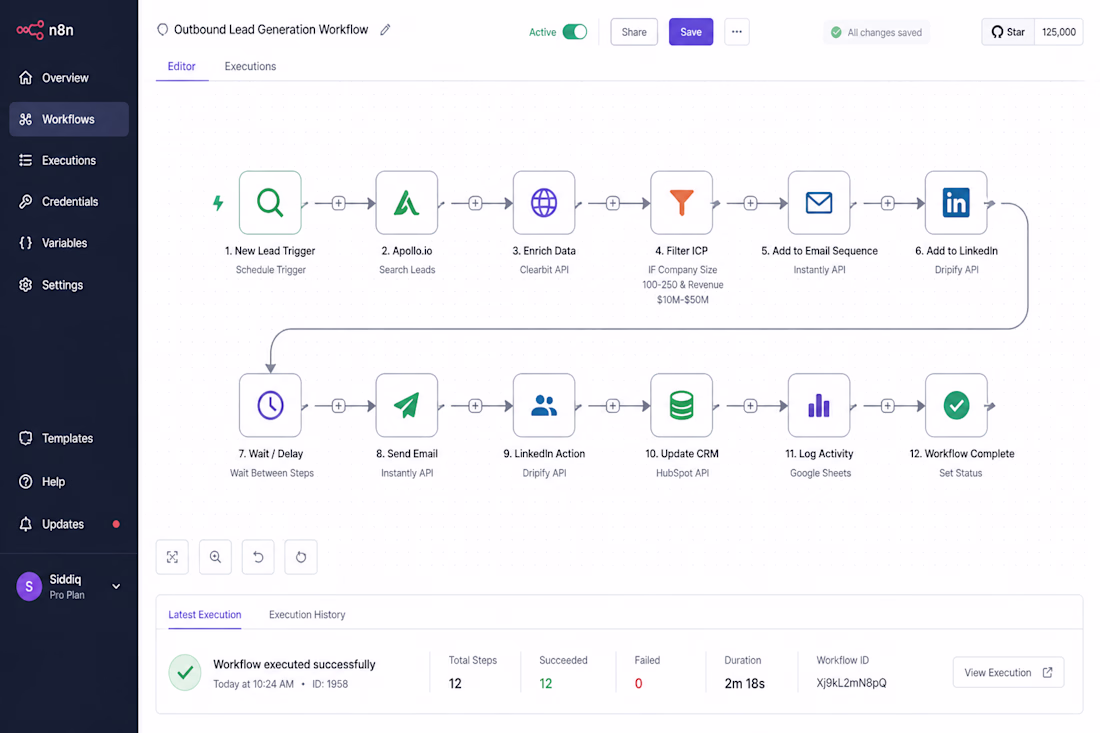Open Variables in sidebar
The image size is (1100, 733).
[69, 243]
